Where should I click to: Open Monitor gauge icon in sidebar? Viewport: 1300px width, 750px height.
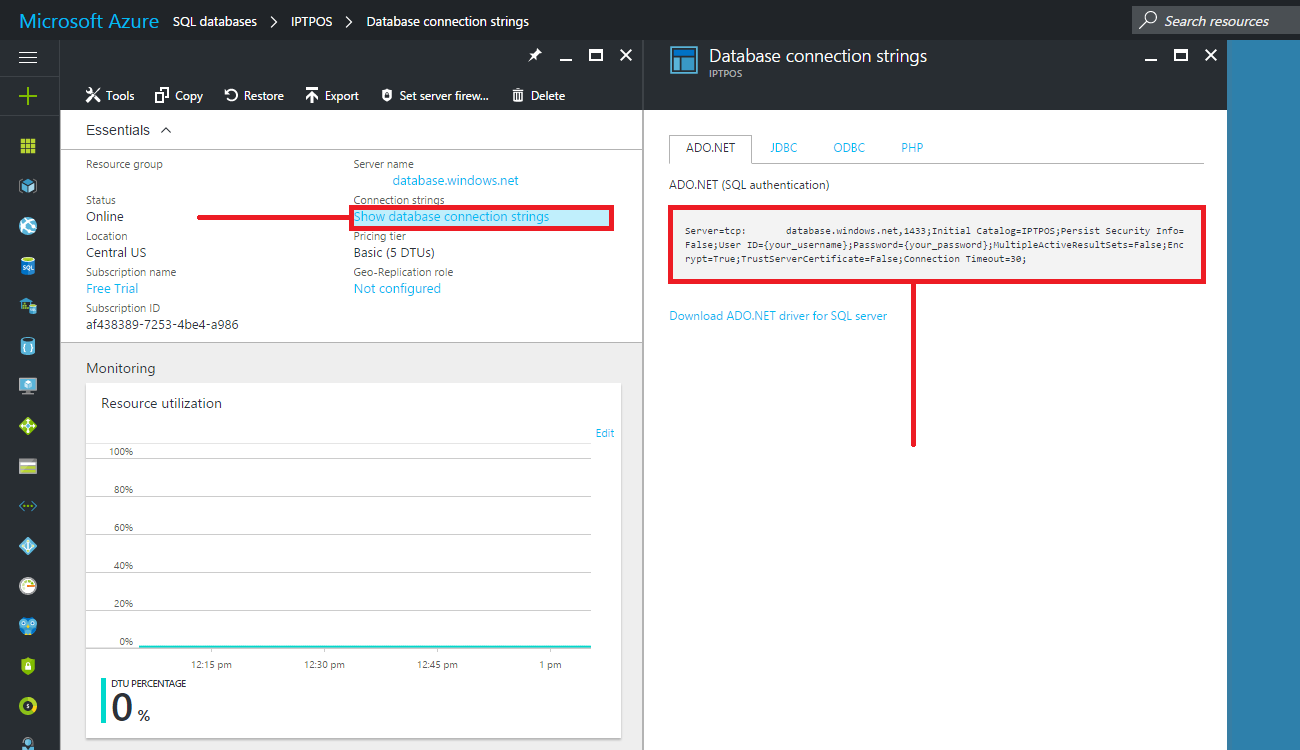(28, 586)
